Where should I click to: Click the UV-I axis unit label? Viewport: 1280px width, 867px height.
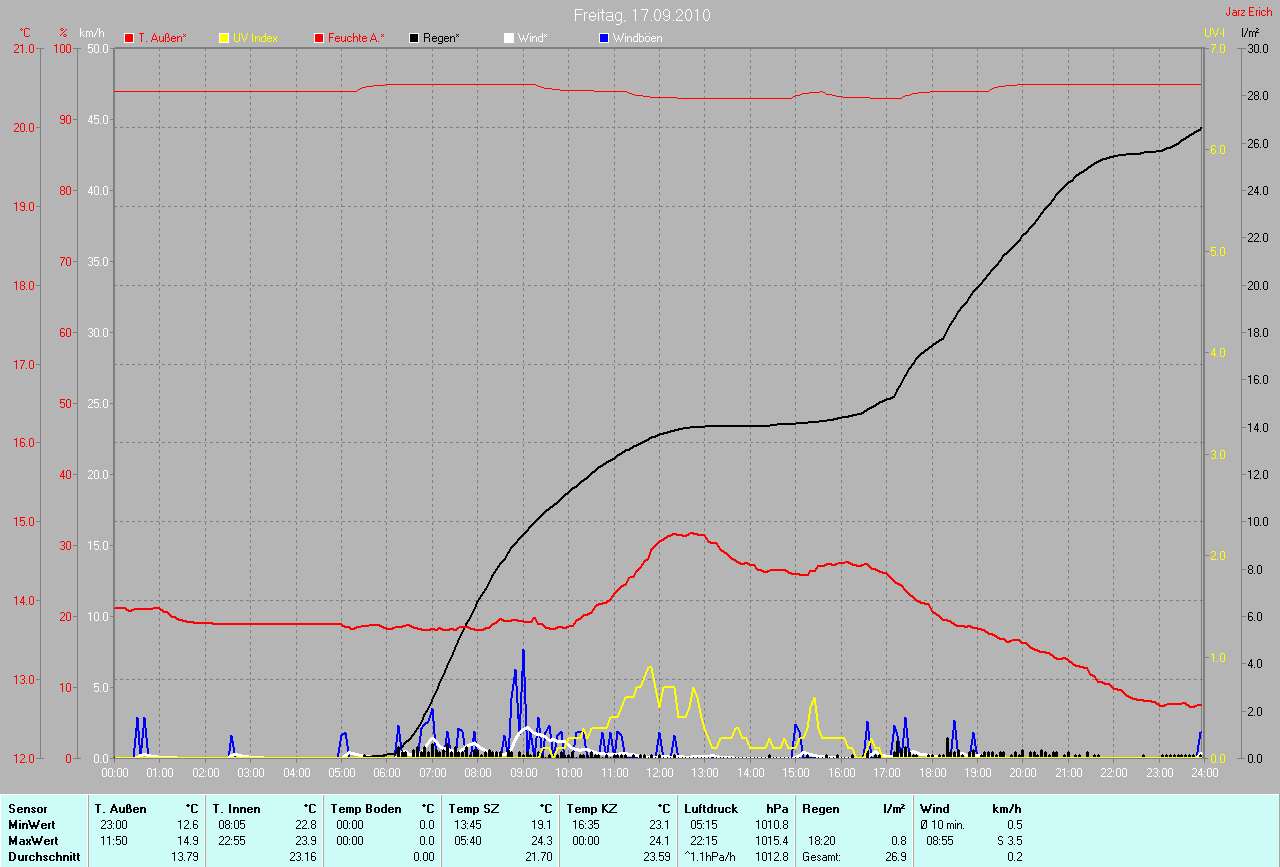click(x=1214, y=33)
